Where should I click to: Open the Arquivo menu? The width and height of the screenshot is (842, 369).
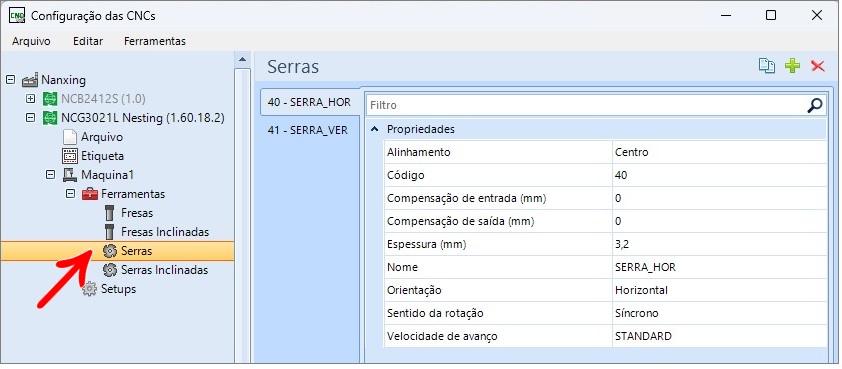(x=31, y=41)
